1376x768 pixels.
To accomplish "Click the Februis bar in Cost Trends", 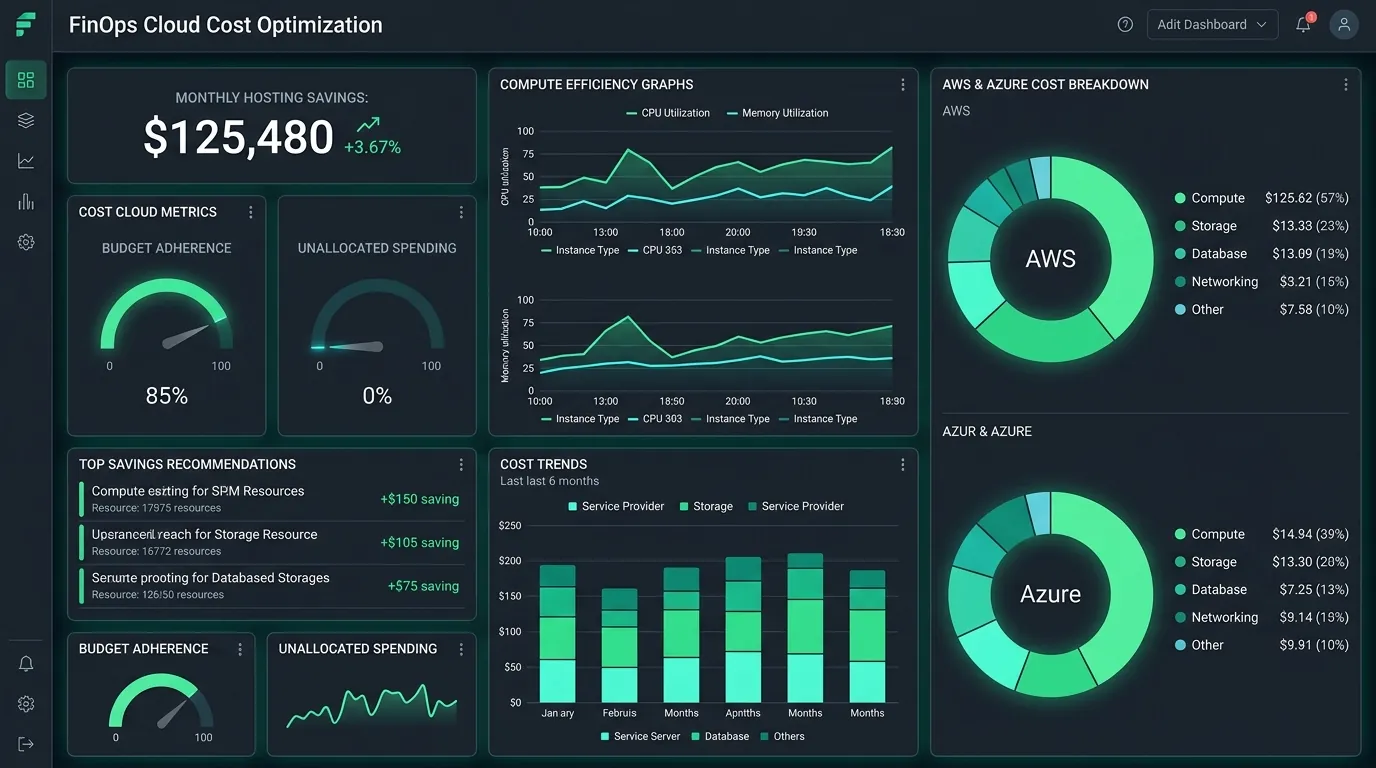I will click(619, 645).
